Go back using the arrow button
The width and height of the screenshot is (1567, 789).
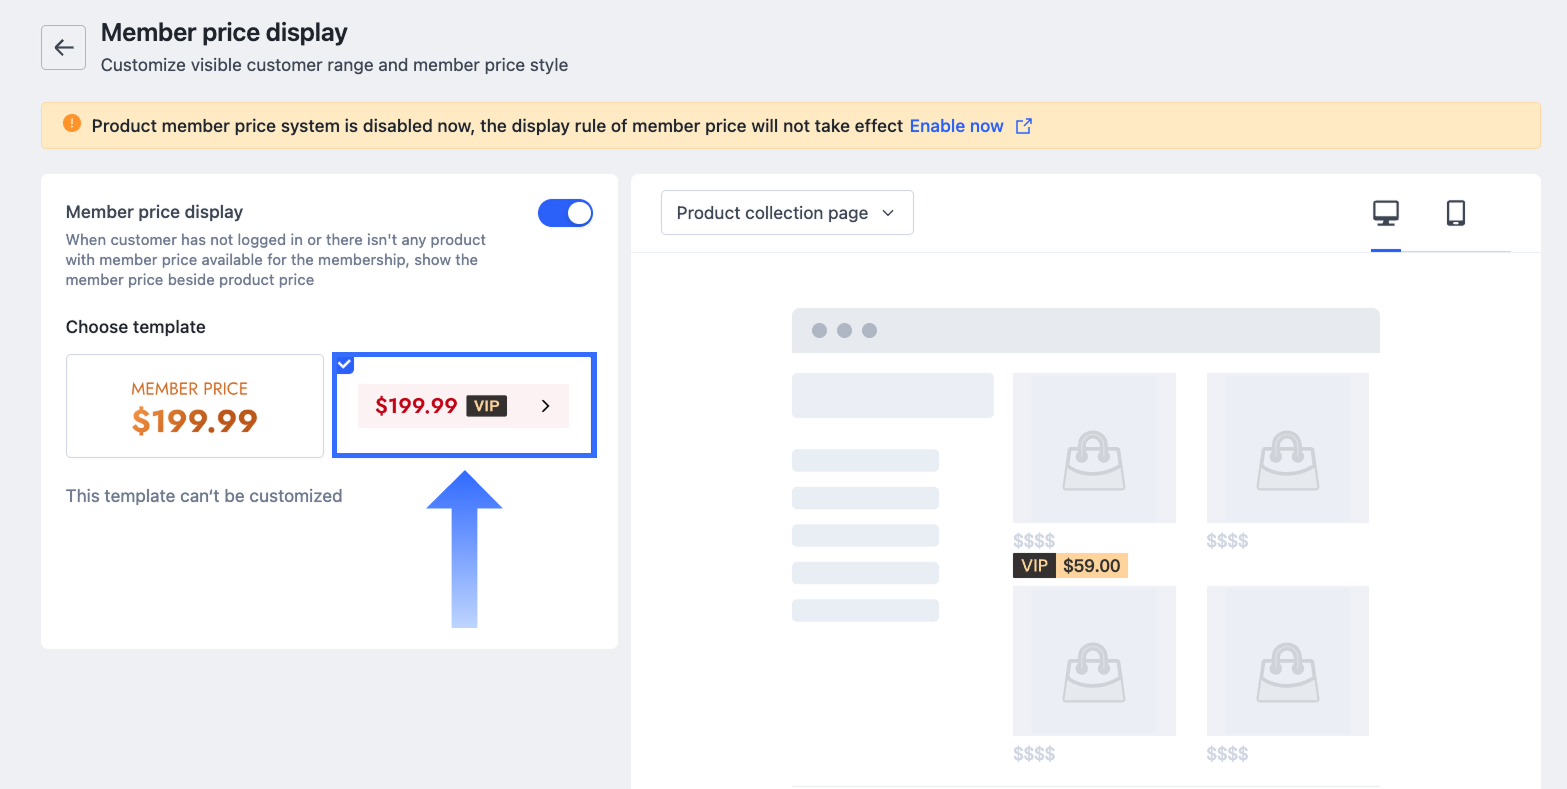(x=64, y=48)
